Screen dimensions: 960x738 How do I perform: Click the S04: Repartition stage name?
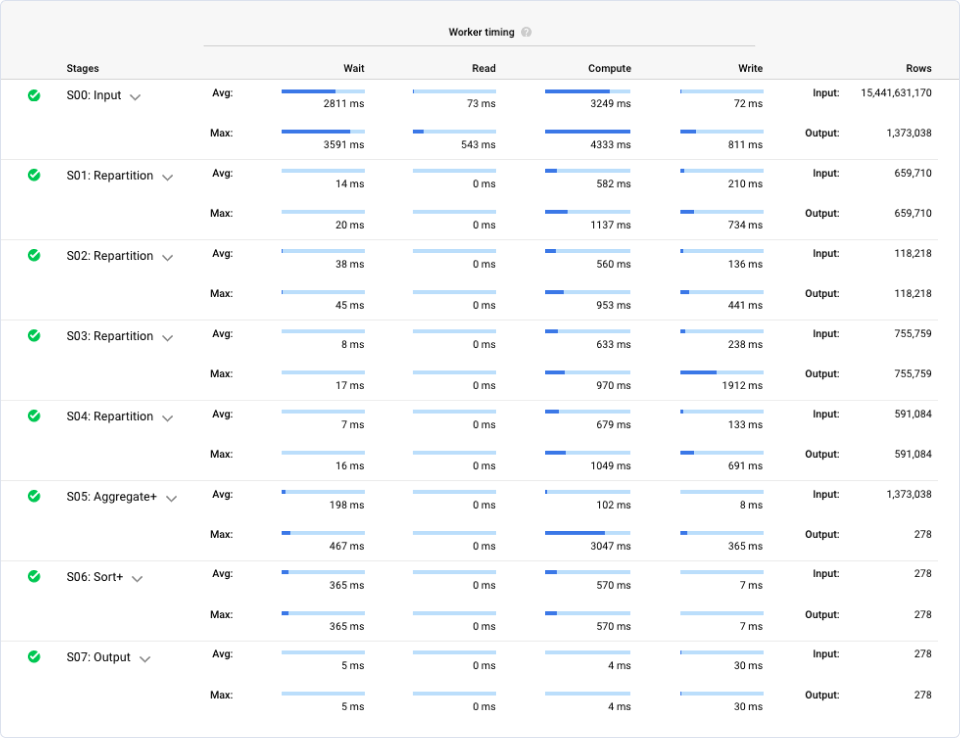click(109, 416)
